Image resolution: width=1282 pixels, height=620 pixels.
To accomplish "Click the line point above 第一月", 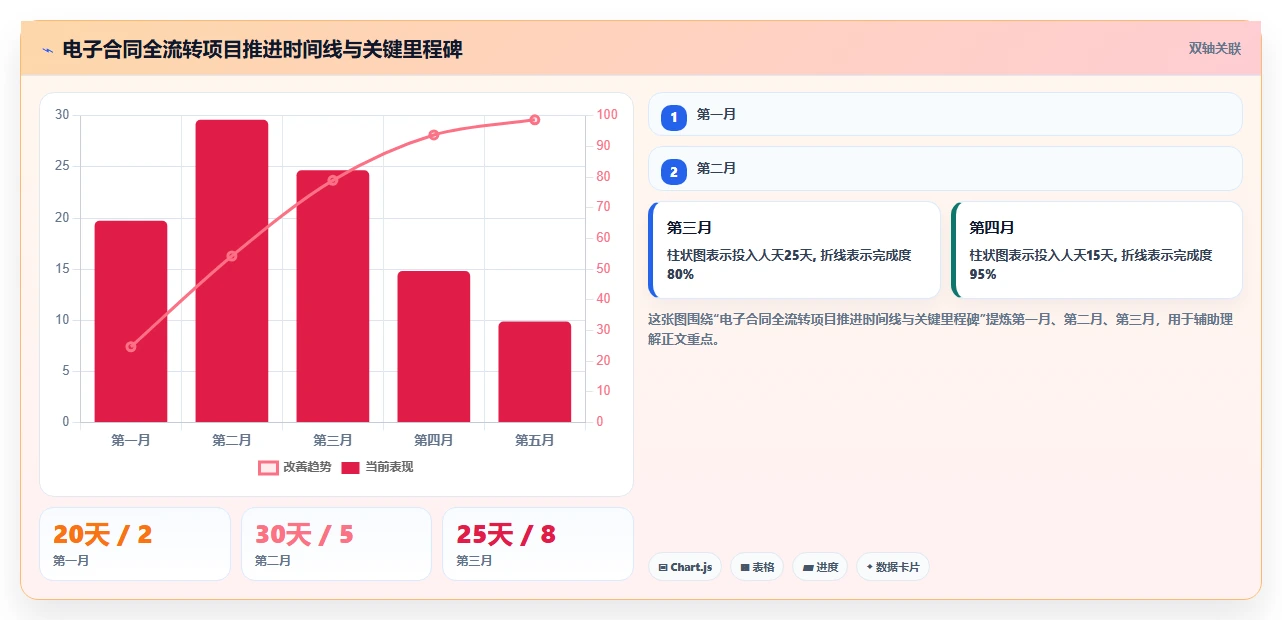I will (x=131, y=346).
